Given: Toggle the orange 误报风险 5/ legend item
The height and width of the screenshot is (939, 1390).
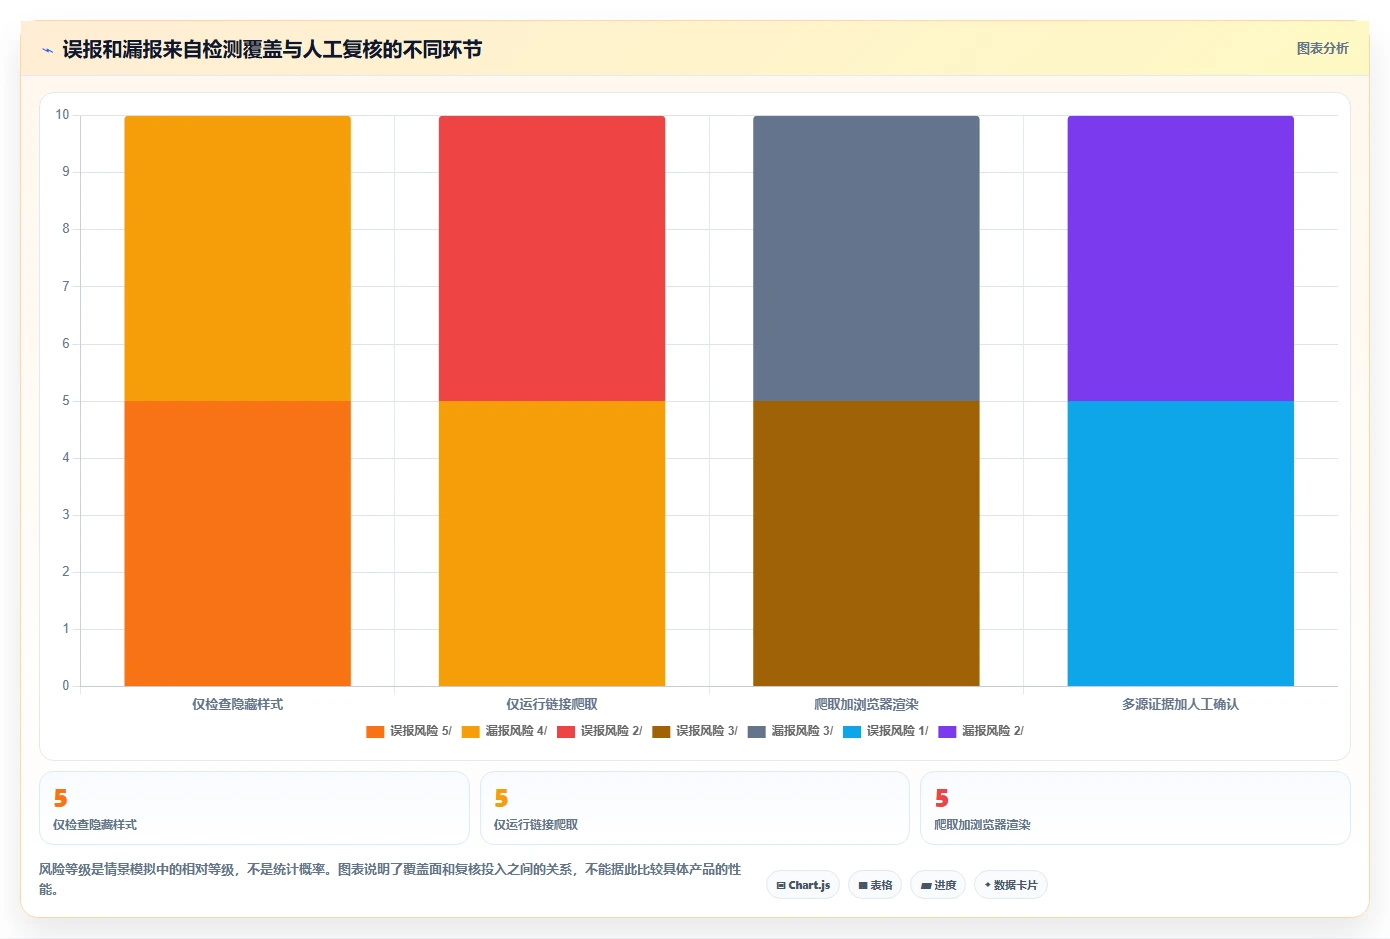Looking at the screenshot, I should point(409,731).
